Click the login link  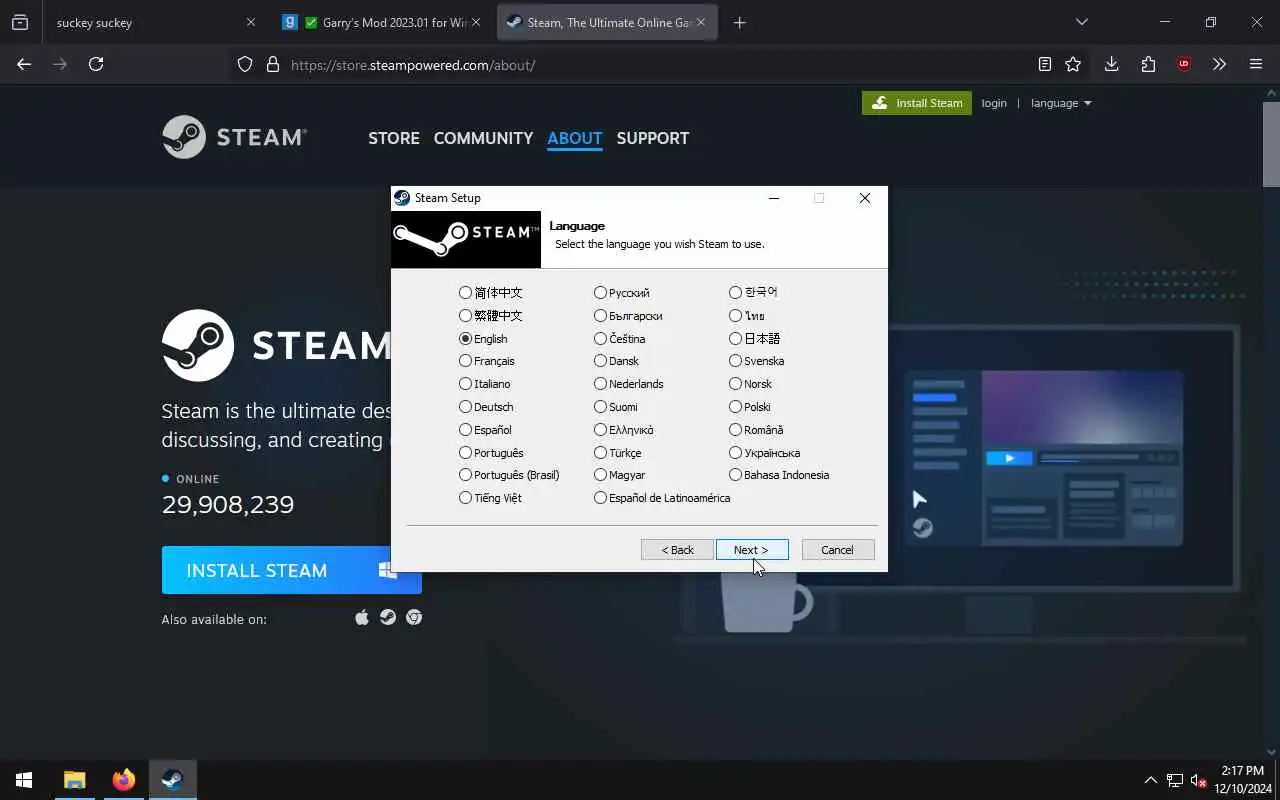pos(994,103)
